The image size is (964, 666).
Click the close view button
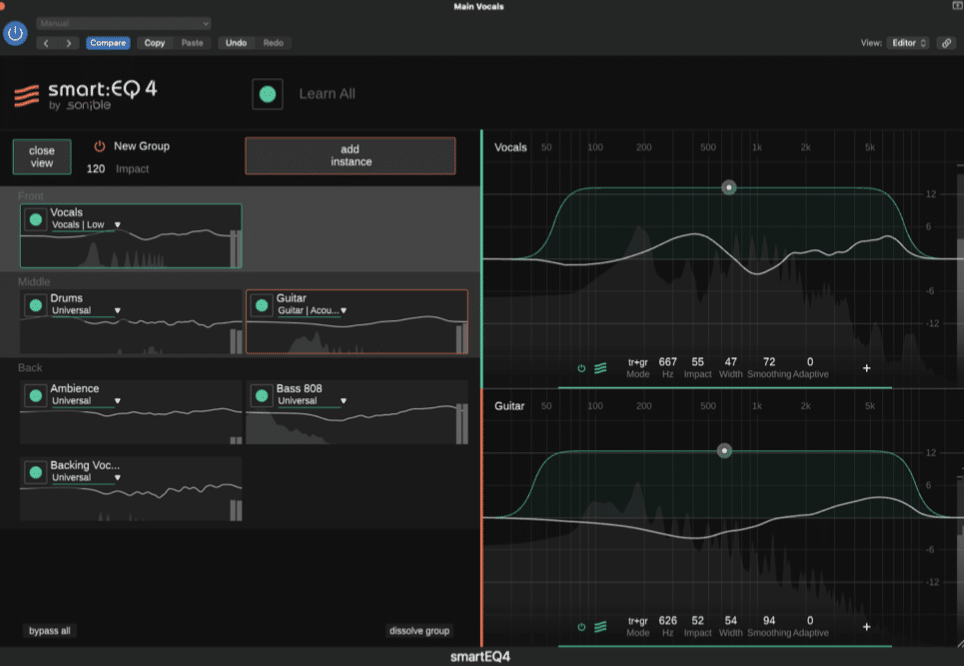[x=42, y=157]
